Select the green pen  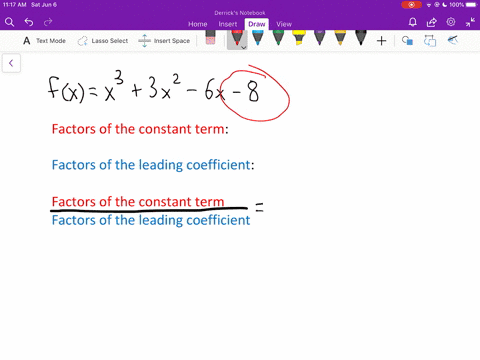coord(278,38)
